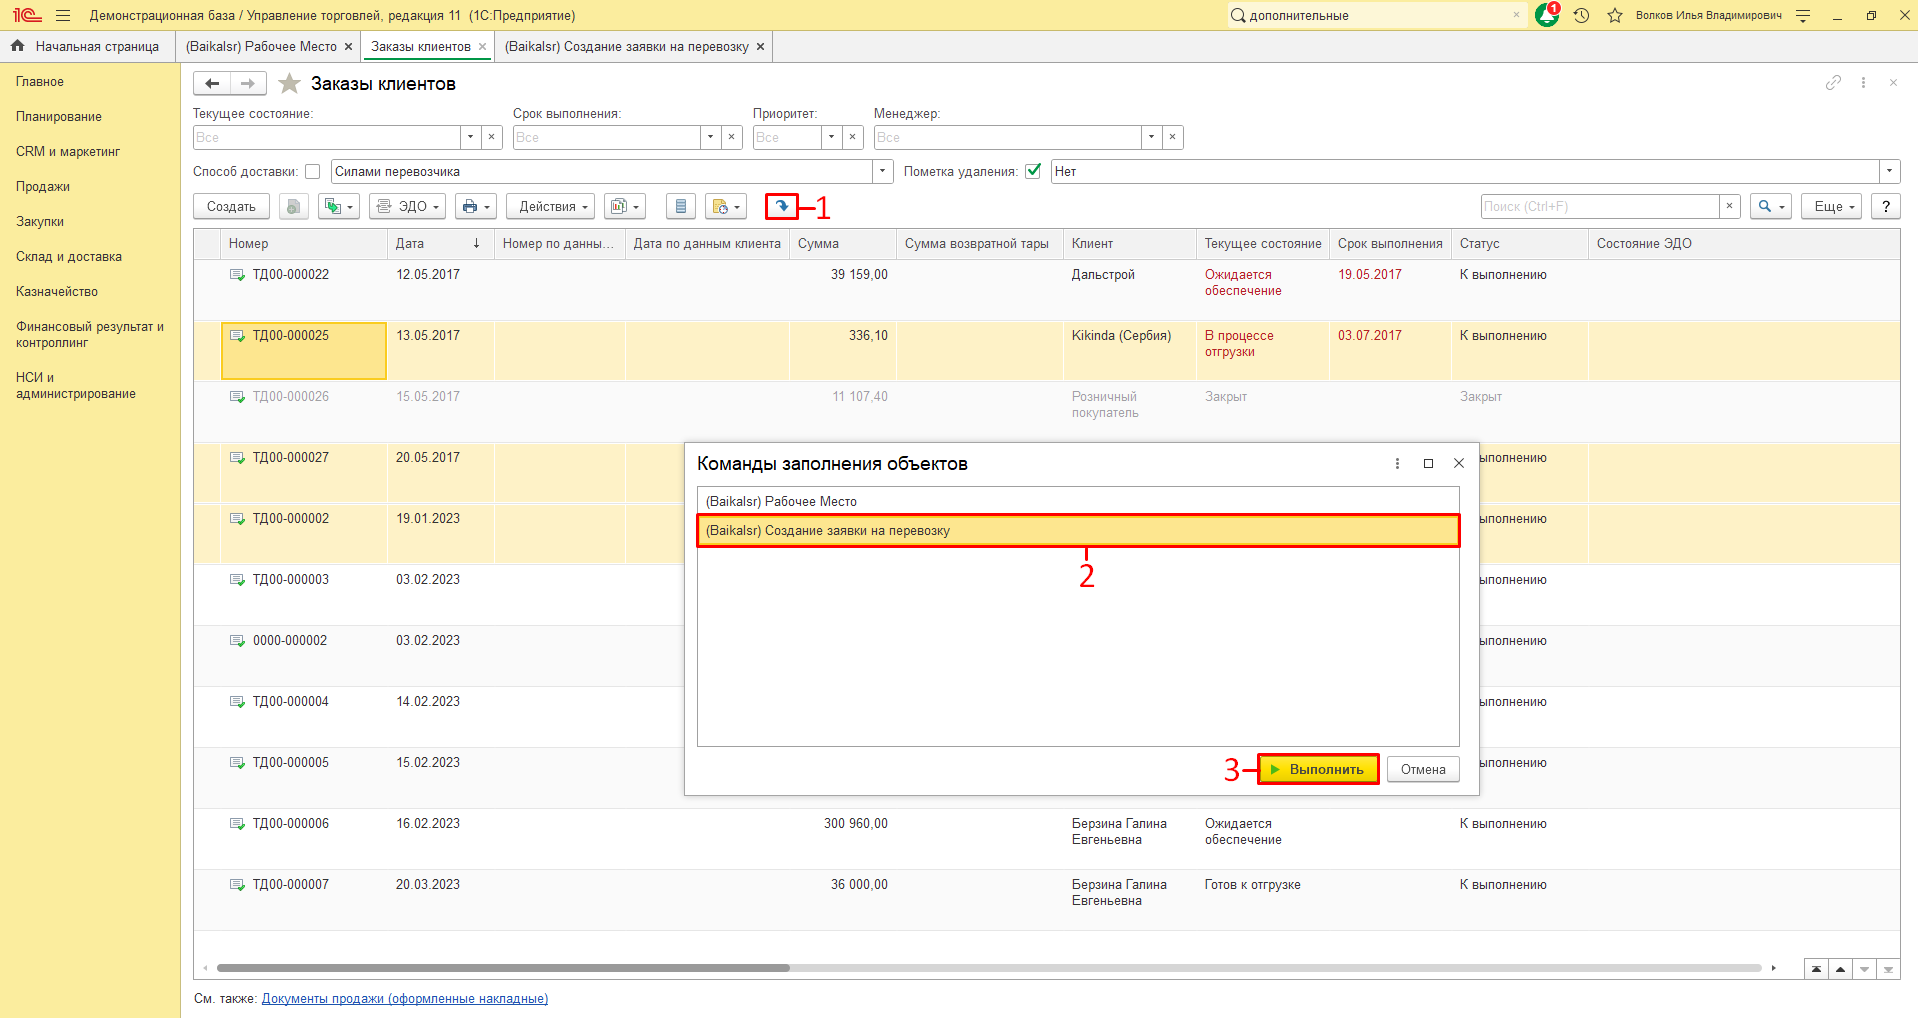Expand the Менеджер dropdown

(1152, 137)
